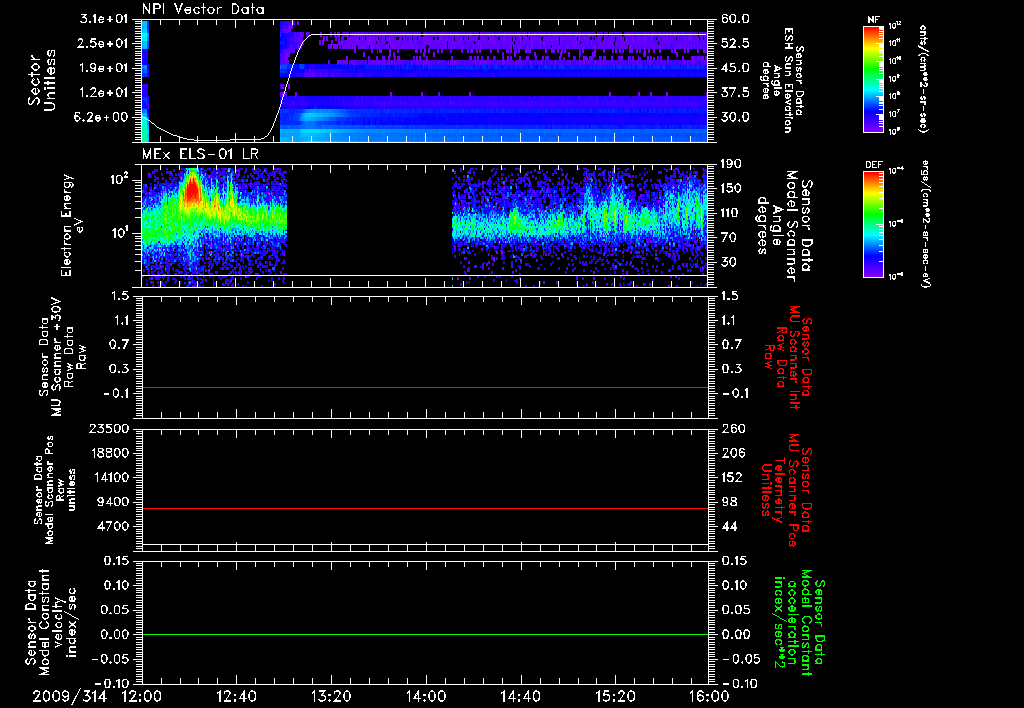This screenshot has width=1024, height=708.
Task: Click the "206" telemetry tick label
Action: pyautogui.click(x=733, y=453)
